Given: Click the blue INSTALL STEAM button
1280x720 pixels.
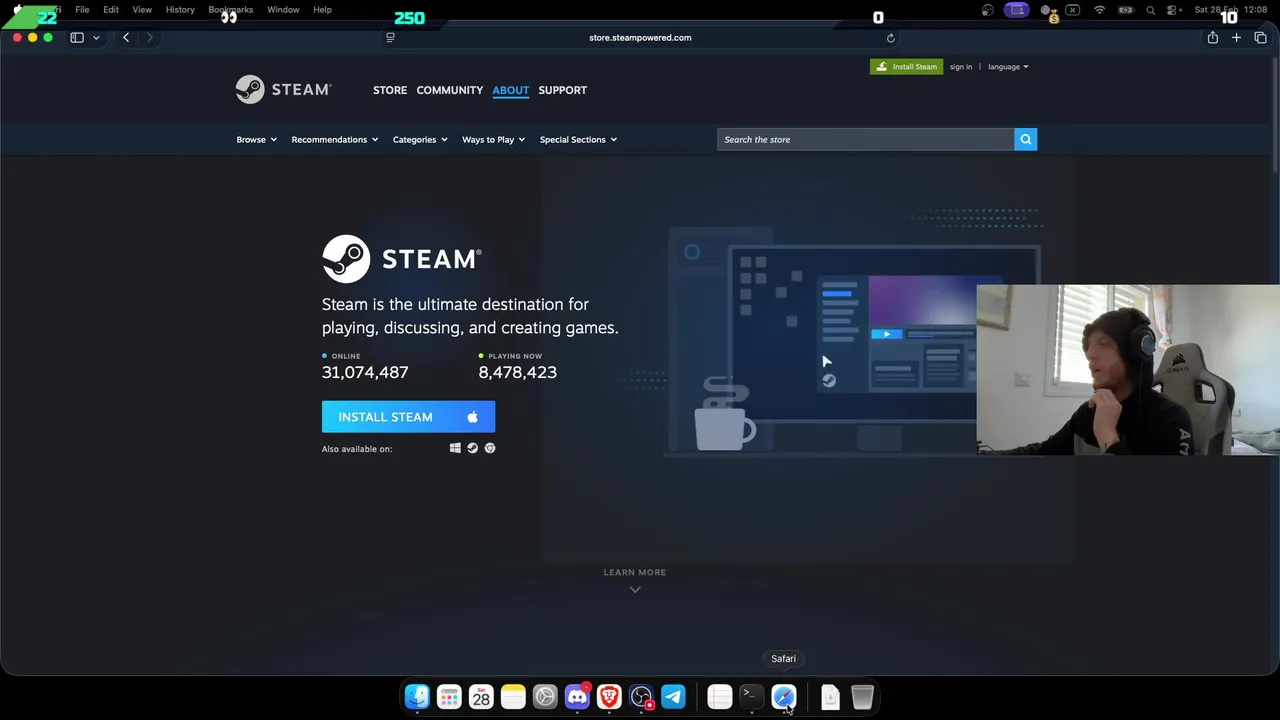Looking at the screenshot, I should tap(408, 417).
